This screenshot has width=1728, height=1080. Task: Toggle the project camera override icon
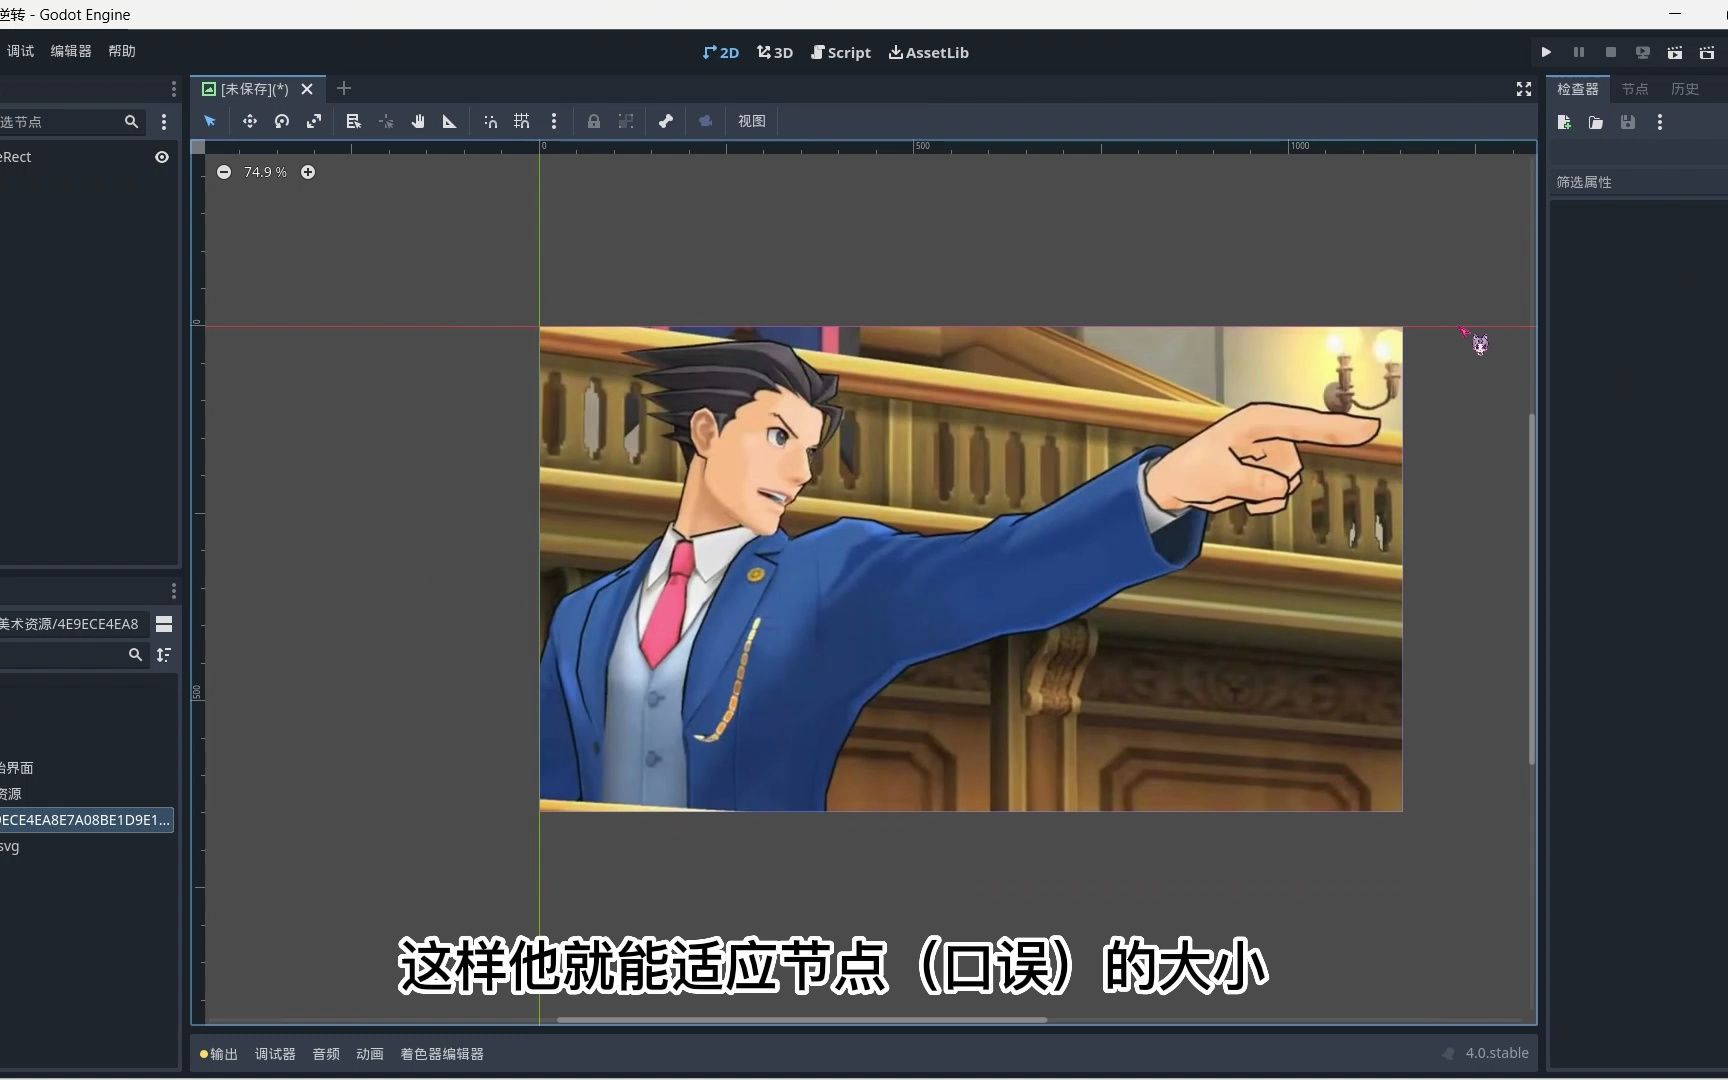[706, 121]
